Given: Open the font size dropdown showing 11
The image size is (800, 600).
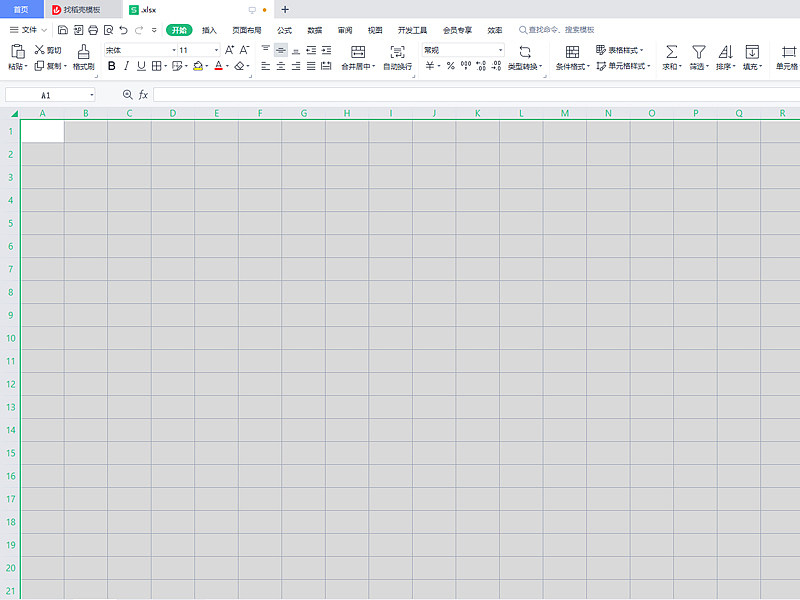Looking at the screenshot, I should (x=216, y=50).
